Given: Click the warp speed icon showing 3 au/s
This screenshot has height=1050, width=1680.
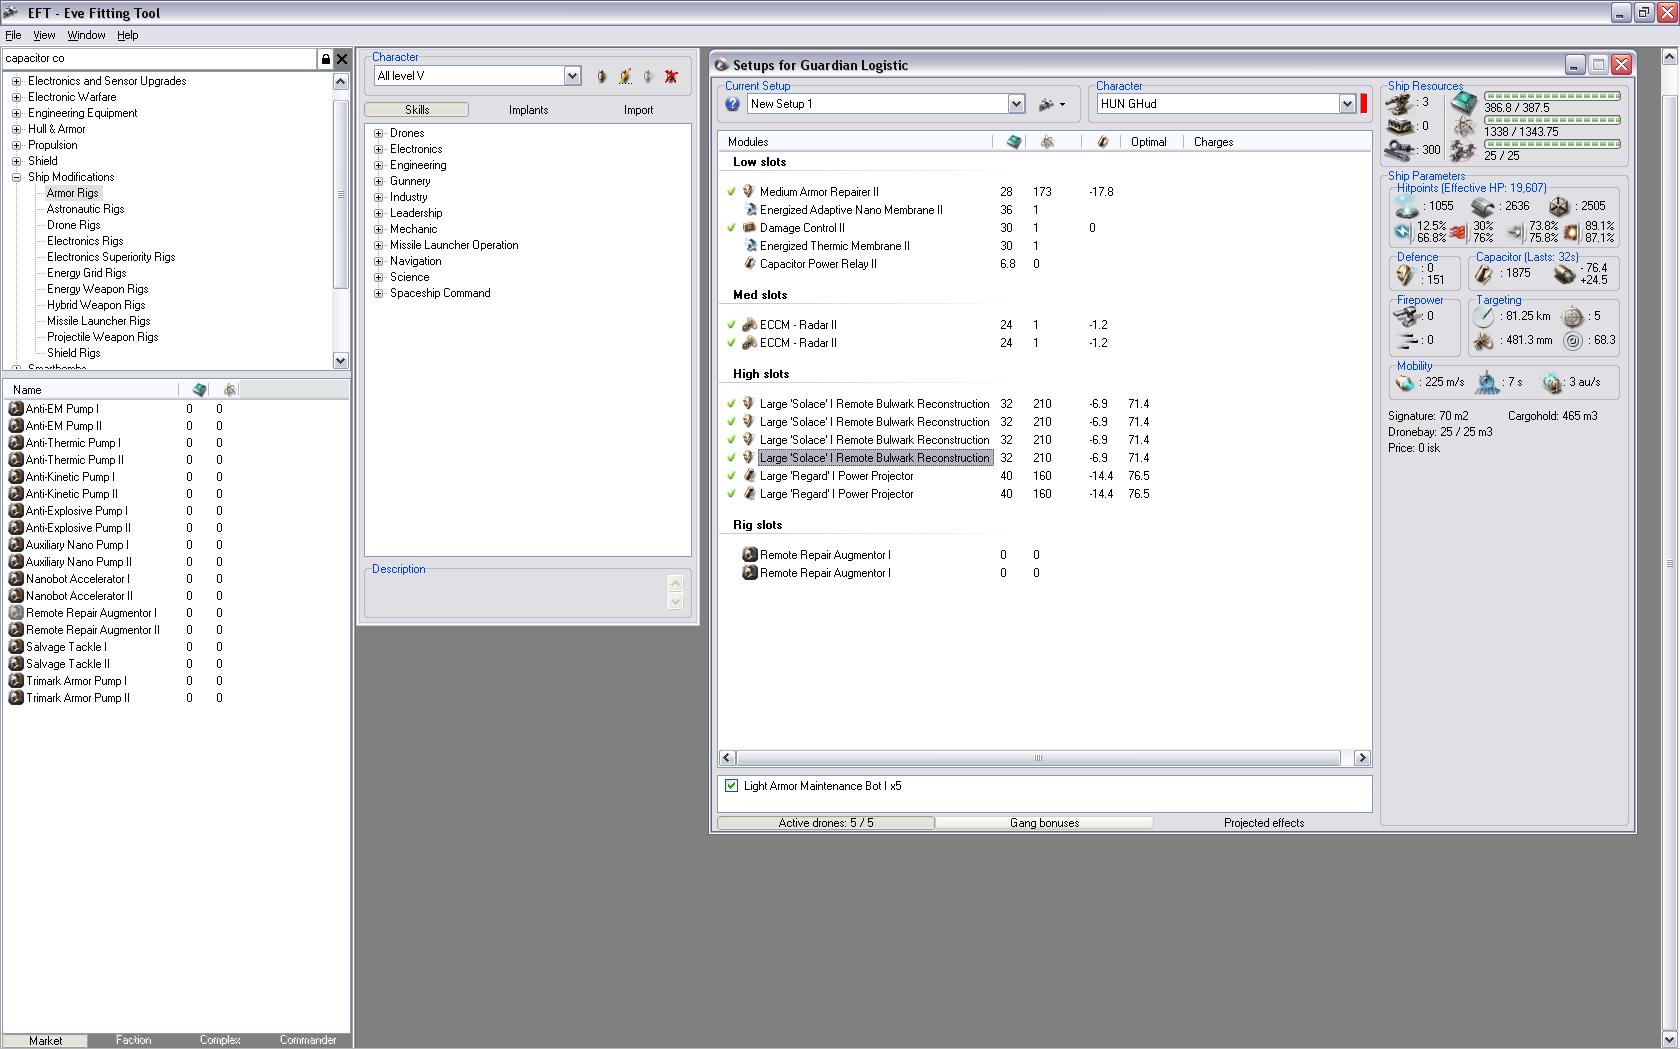Looking at the screenshot, I should tap(1552, 383).
